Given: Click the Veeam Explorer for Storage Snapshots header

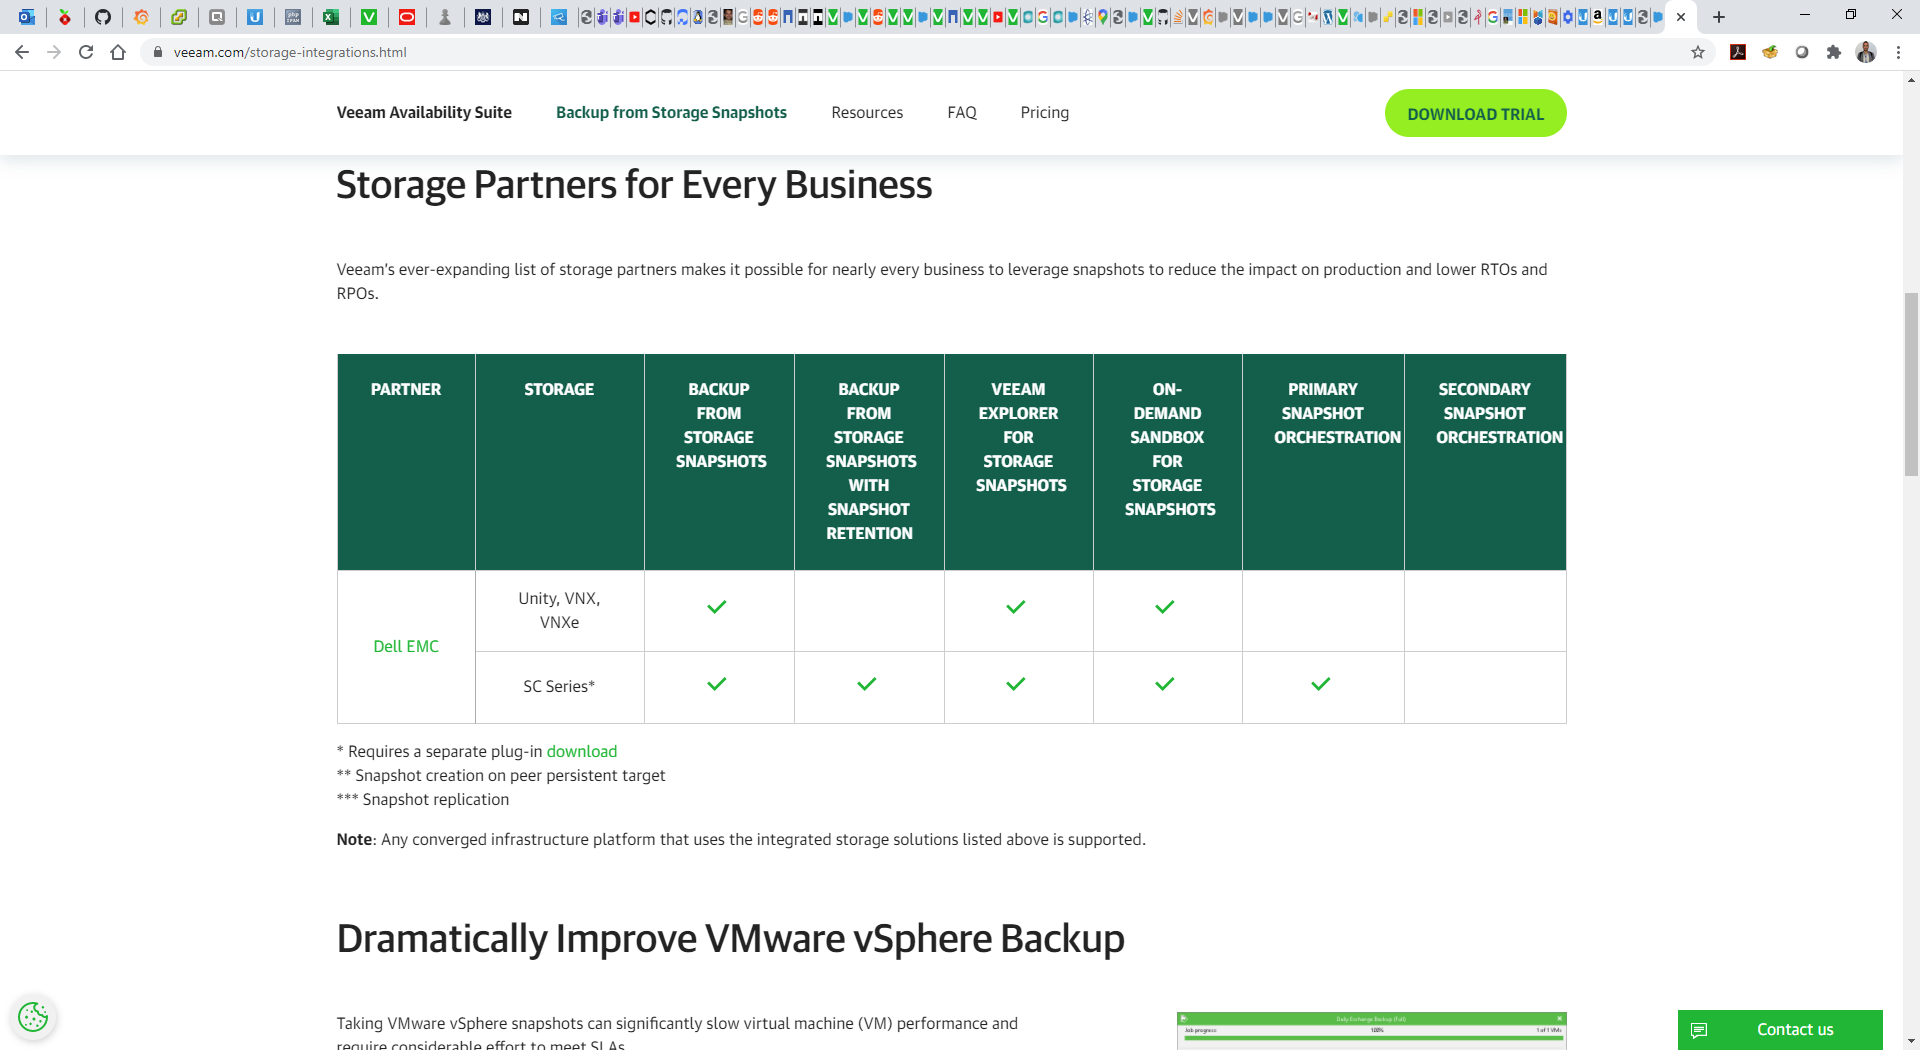Looking at the screenshot, I should click(1019, 462).
